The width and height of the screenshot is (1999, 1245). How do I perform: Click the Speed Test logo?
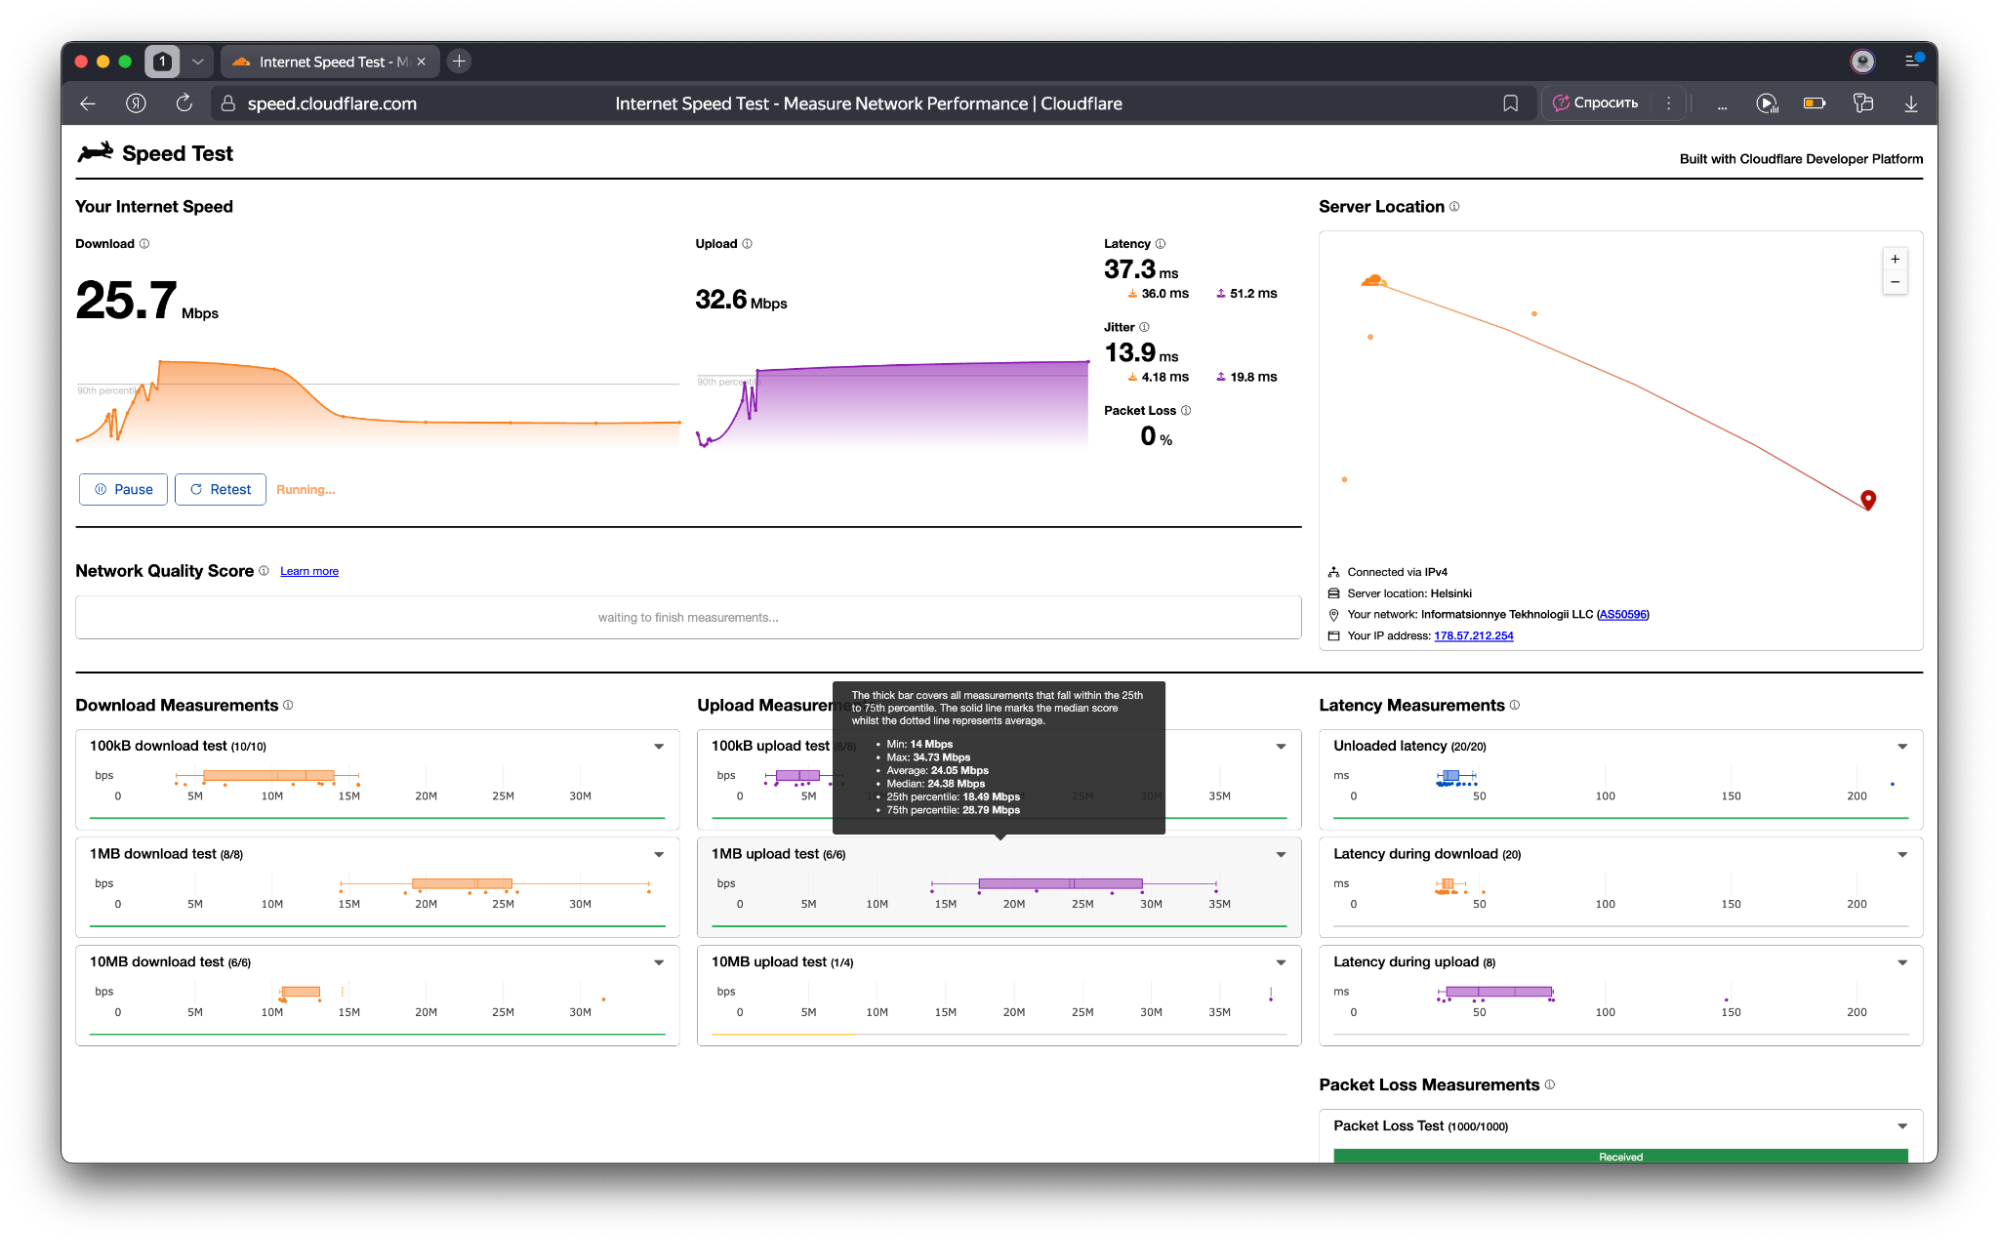155,153
